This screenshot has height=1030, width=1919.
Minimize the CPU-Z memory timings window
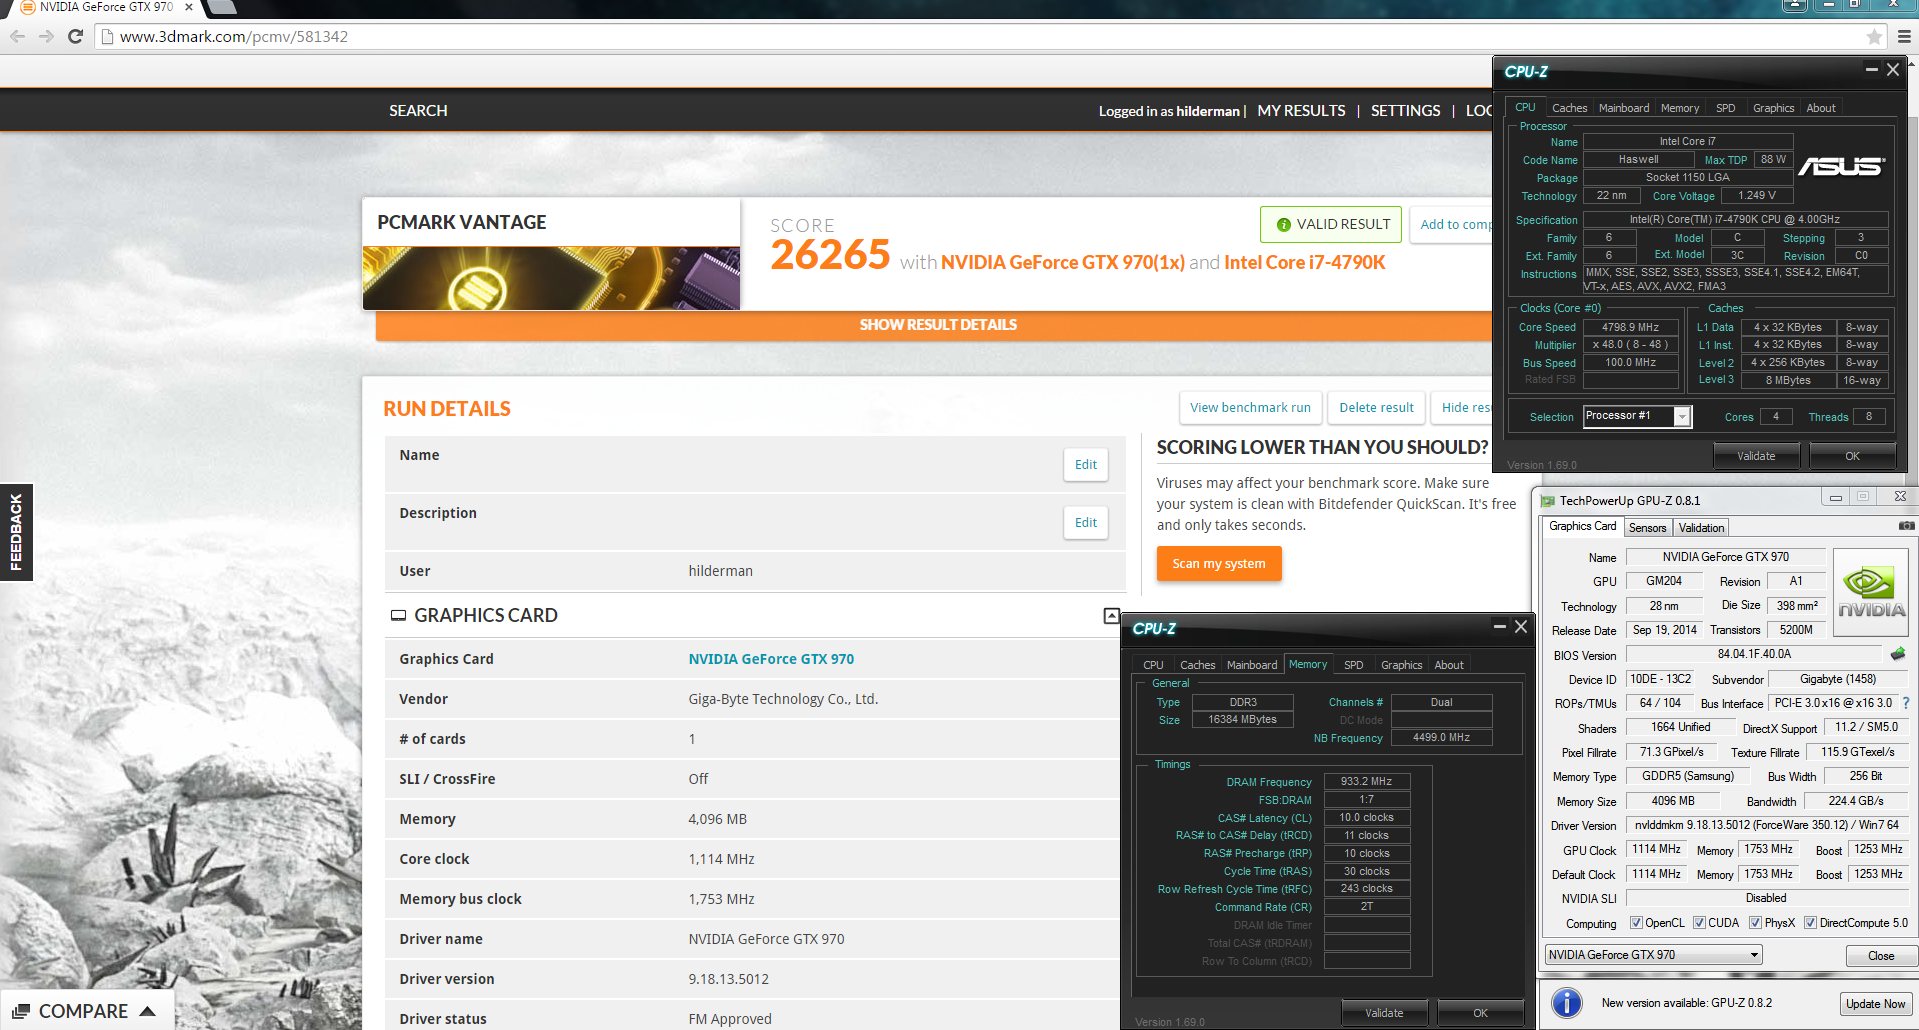click(x=1499, y=626)
